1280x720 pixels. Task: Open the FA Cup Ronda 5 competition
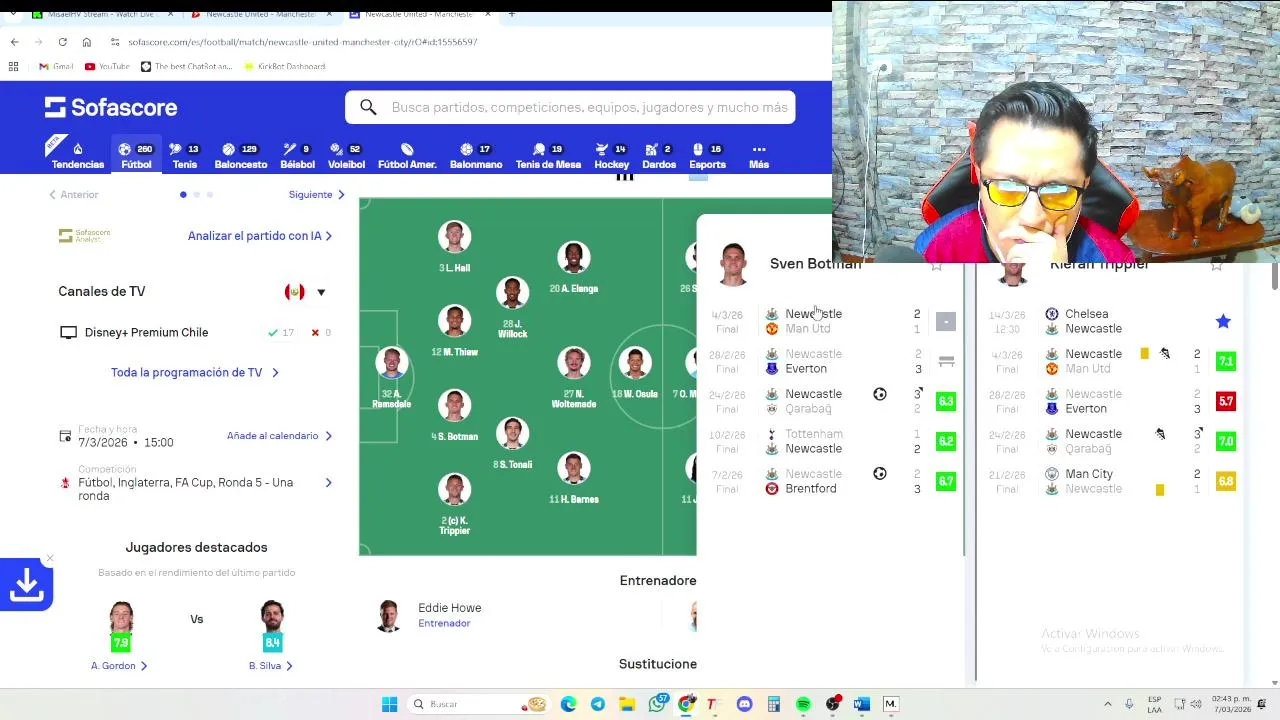[x=195, y=483]
